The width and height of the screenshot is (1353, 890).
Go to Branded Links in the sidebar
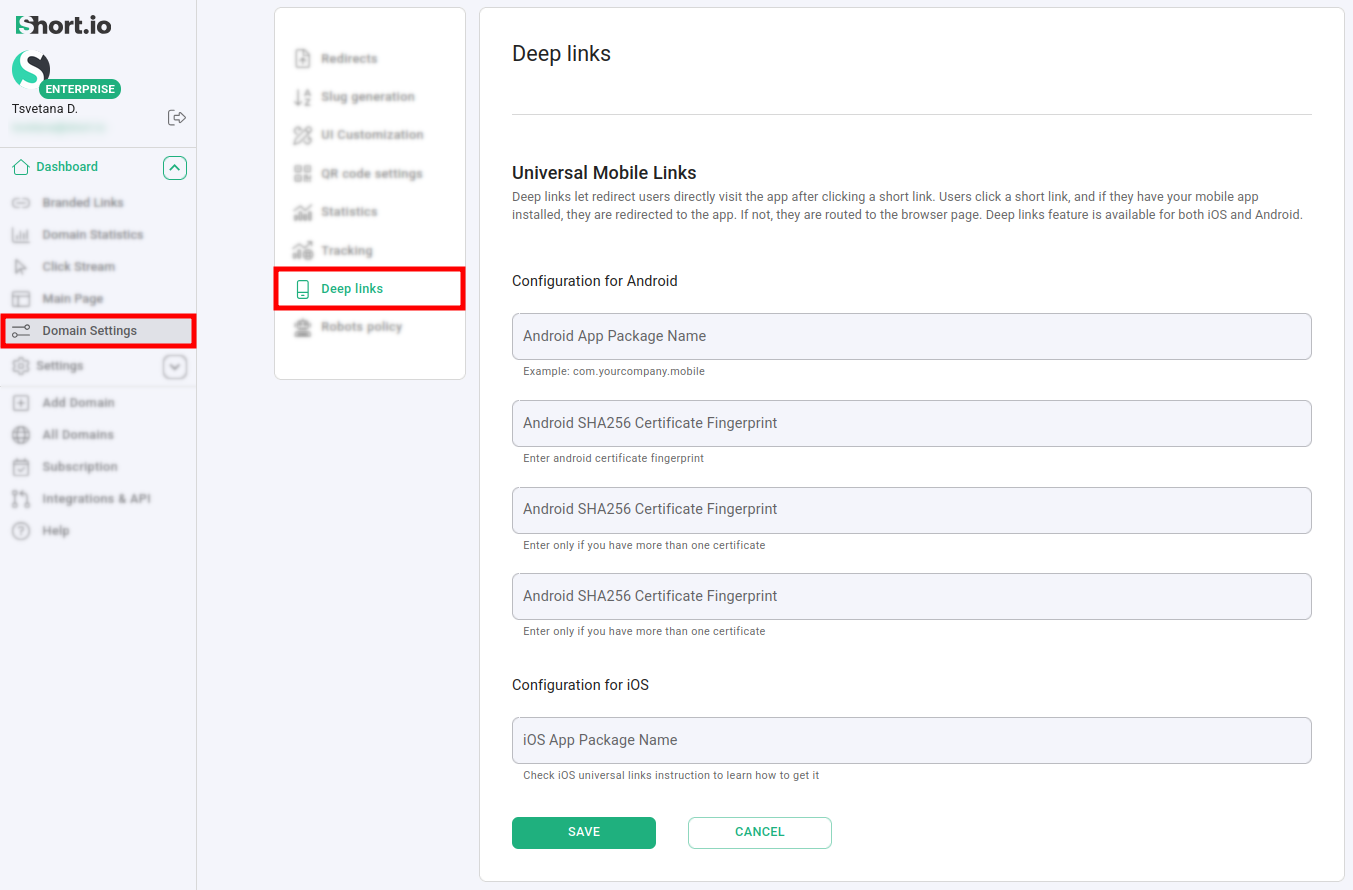pyautogui.click(x=82, y=203)
